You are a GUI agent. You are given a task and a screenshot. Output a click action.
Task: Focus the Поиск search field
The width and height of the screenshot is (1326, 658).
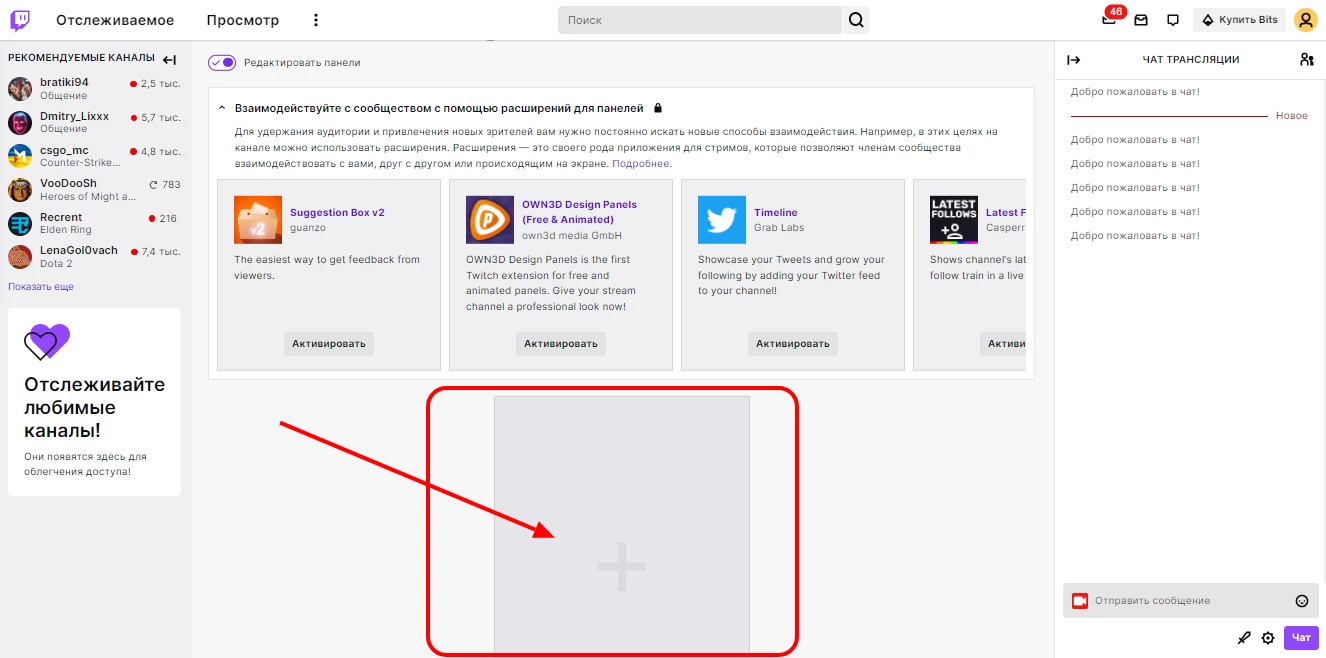[700, 20]
